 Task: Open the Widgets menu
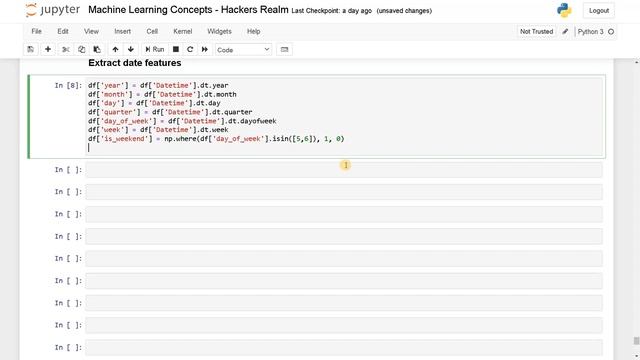(219, 31)
